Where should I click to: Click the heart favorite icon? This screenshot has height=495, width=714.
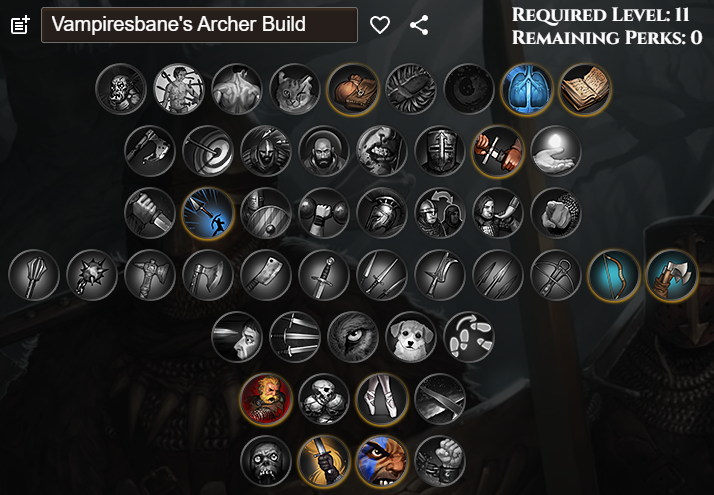(380, 25)
